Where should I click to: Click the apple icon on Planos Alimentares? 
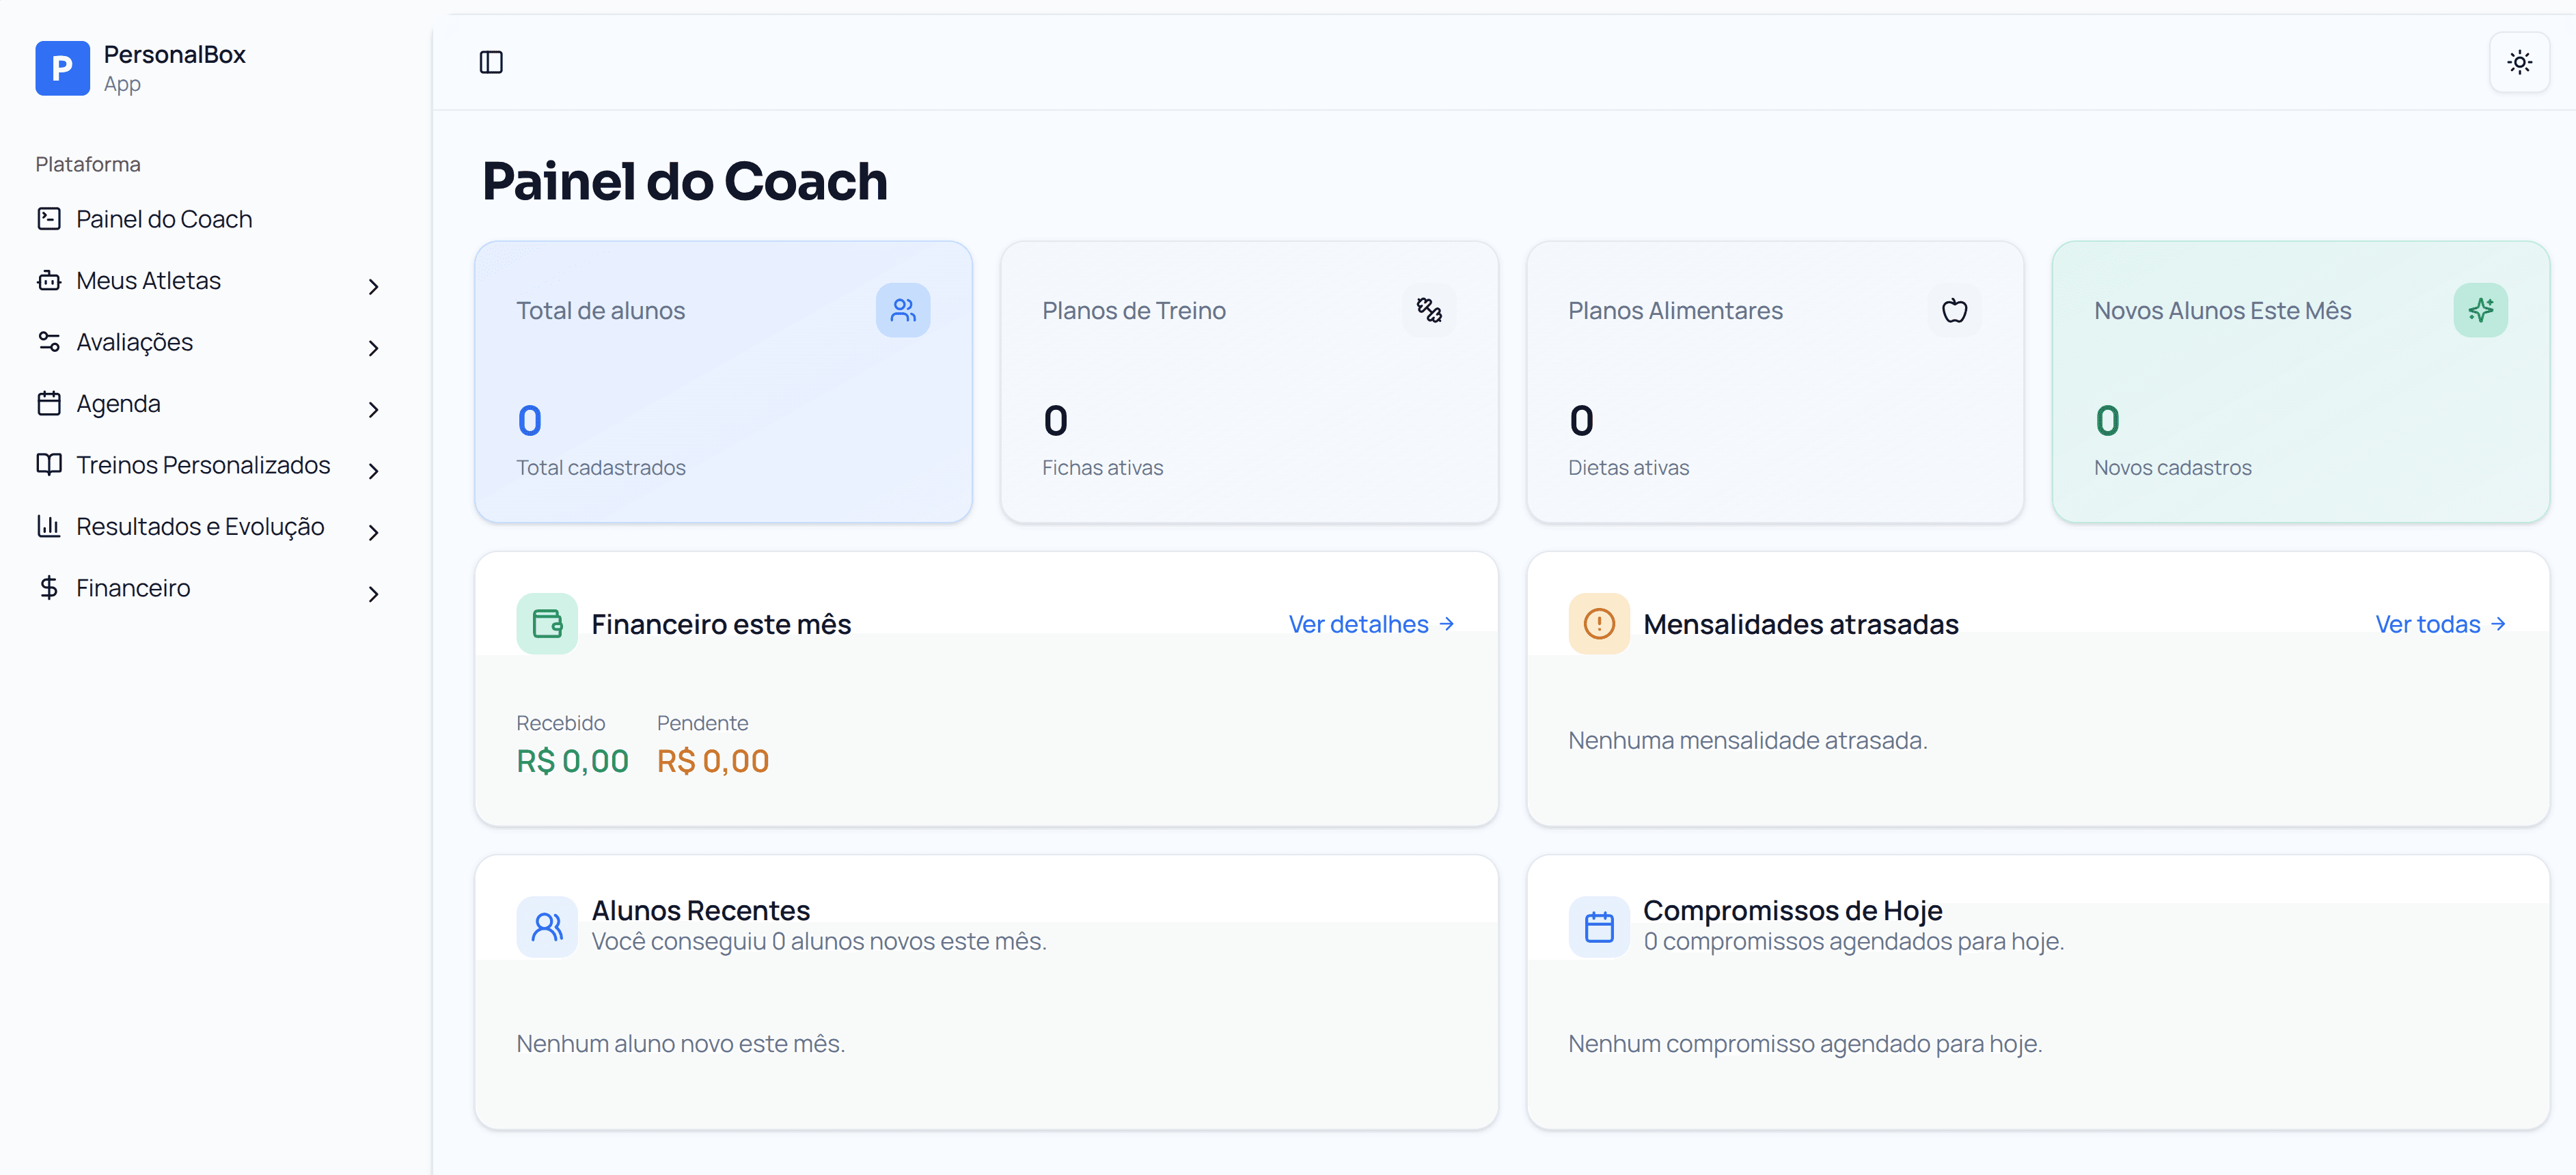(1955, 310)
